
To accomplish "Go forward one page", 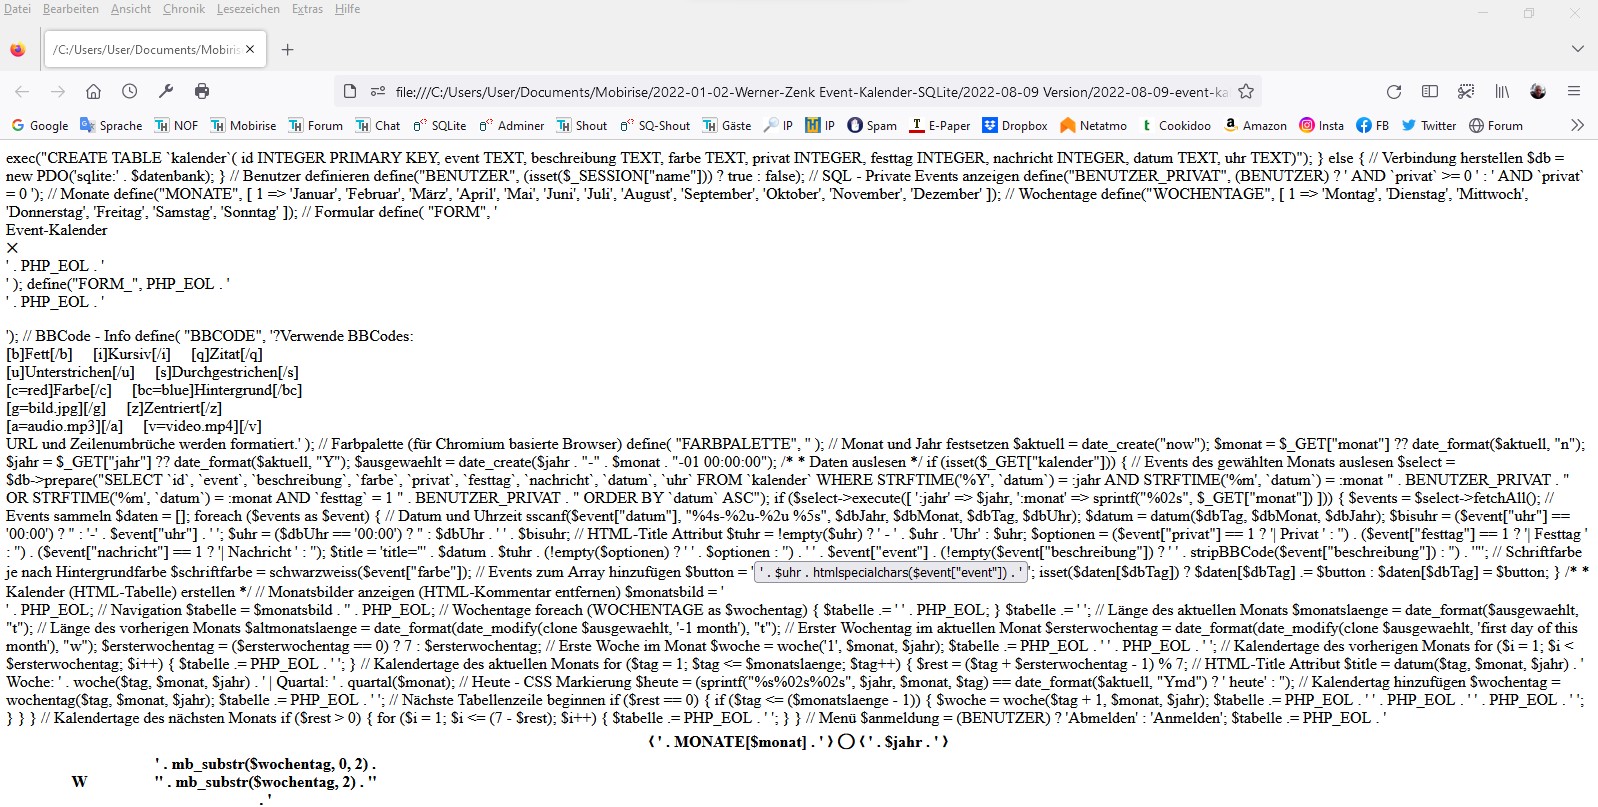I will pos(58,92).
